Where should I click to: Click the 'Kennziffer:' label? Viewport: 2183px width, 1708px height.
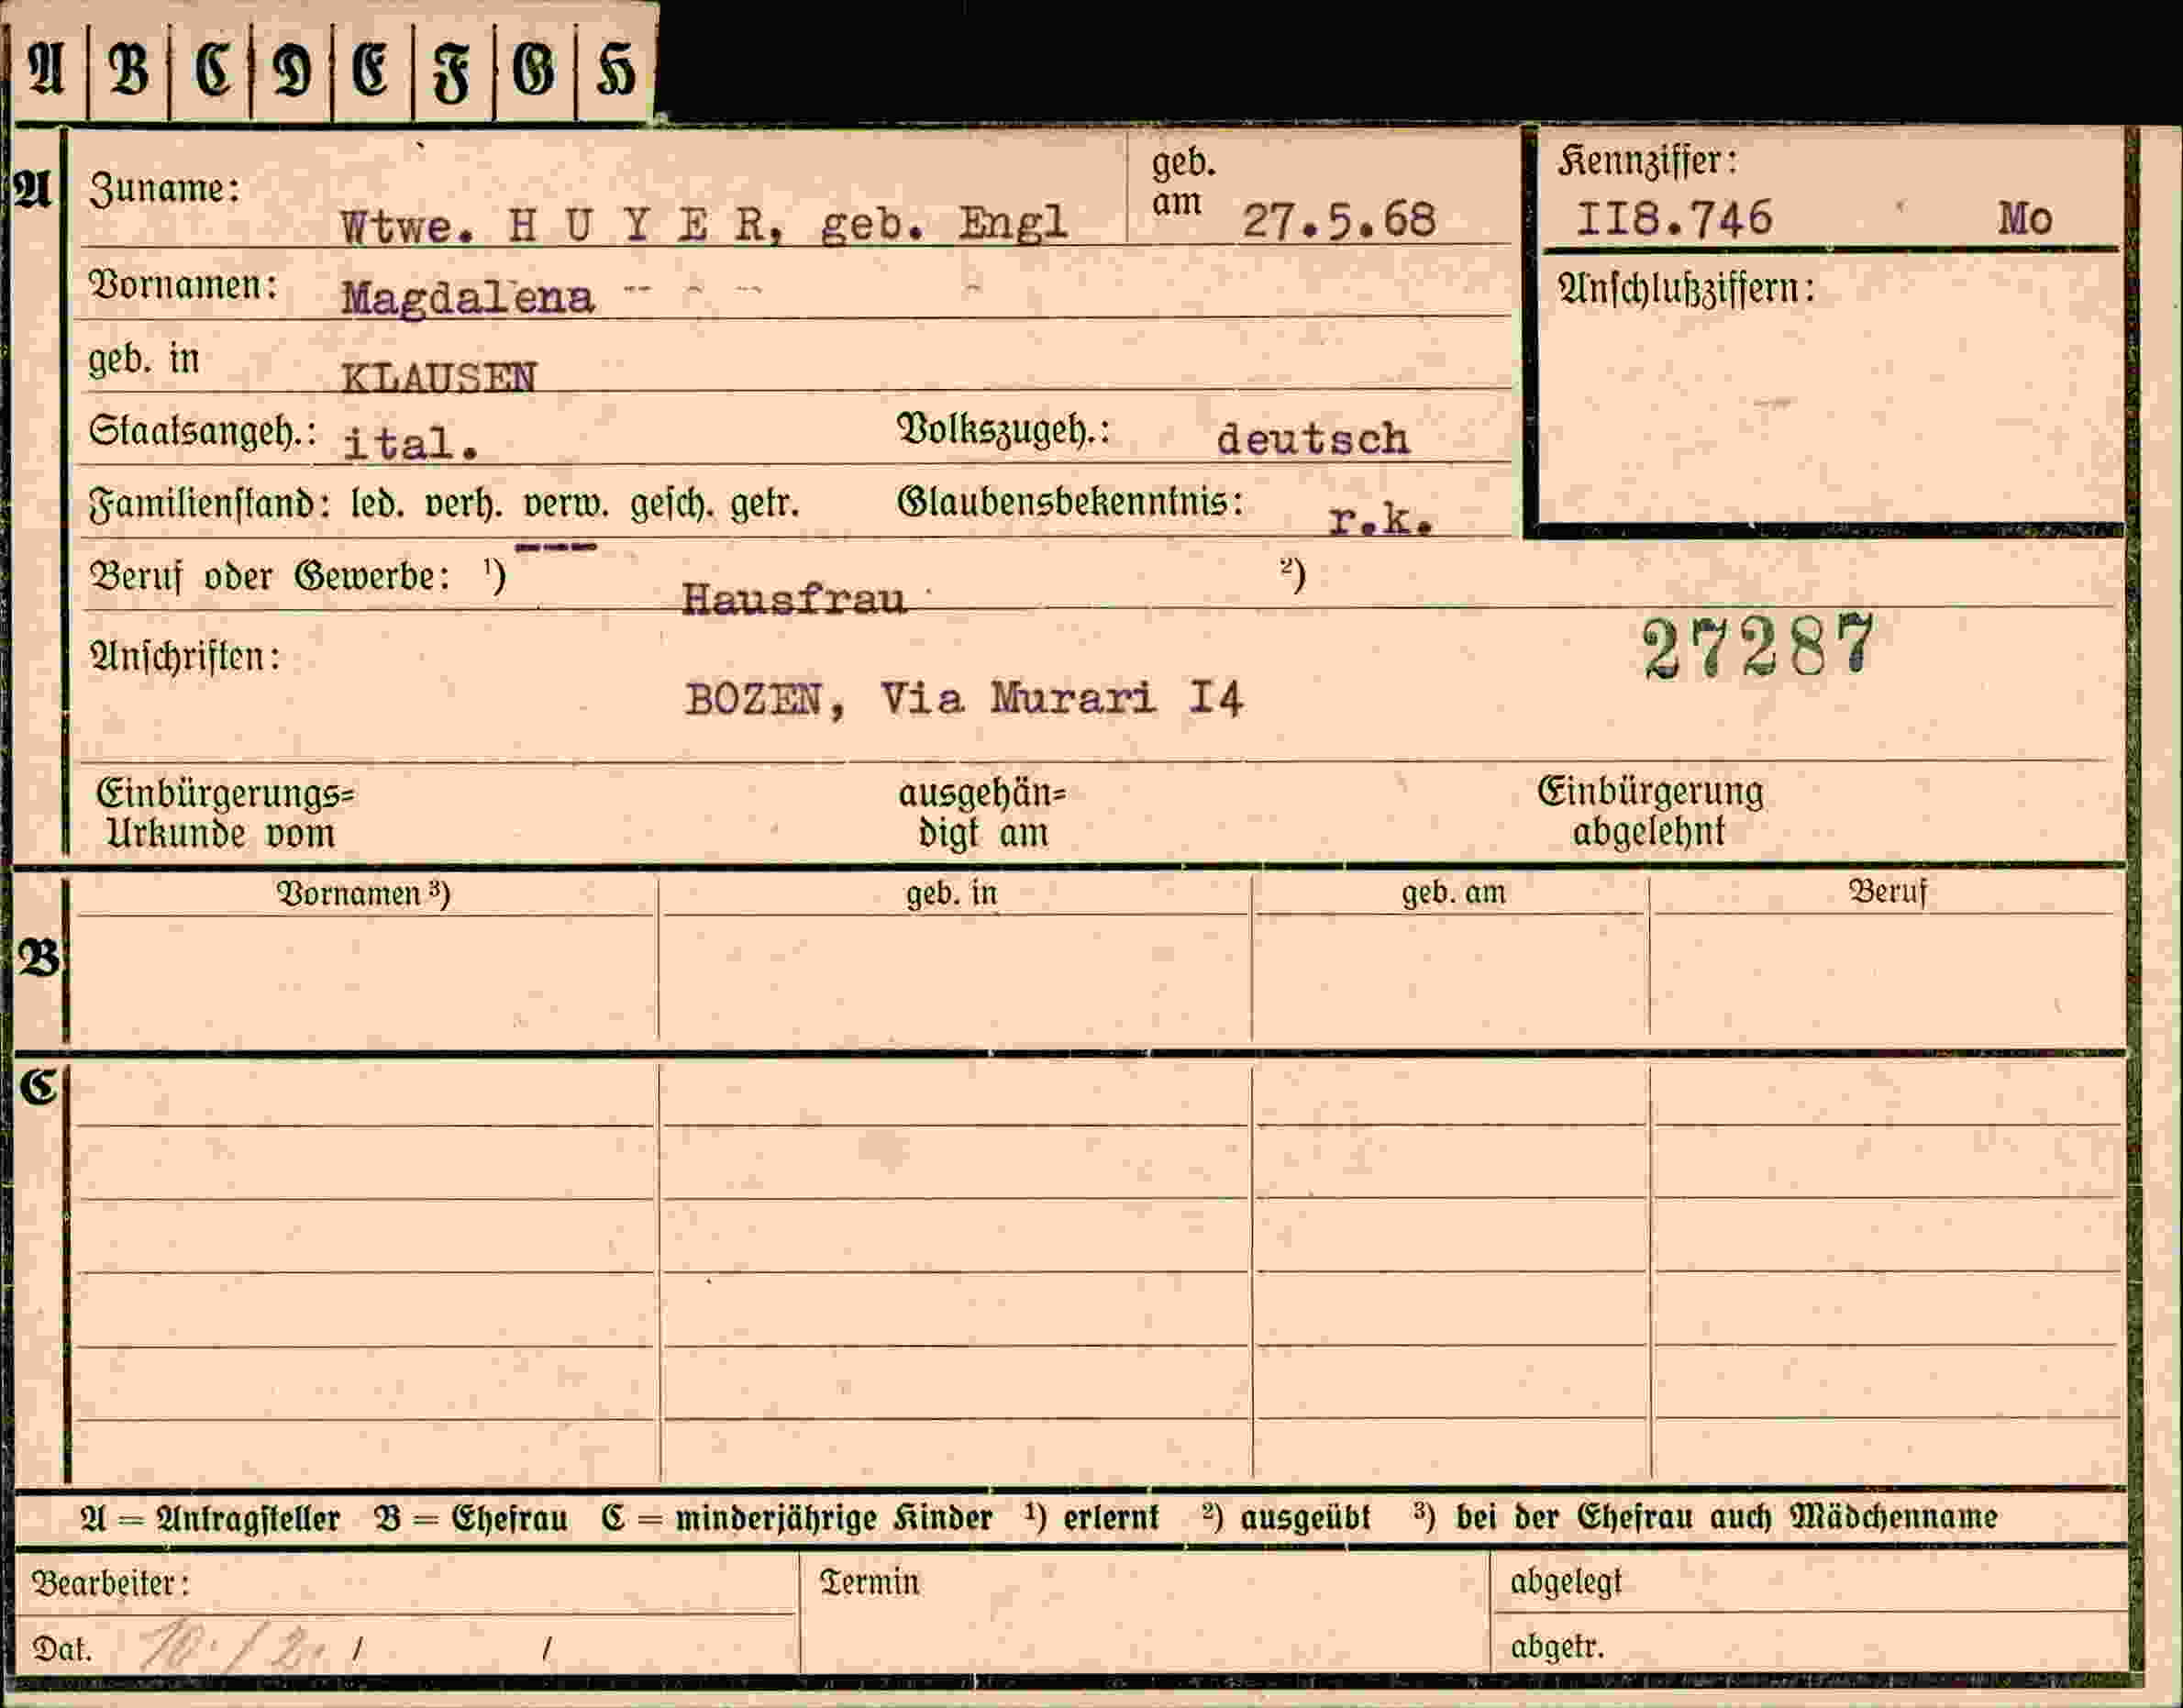point(1647,160)
